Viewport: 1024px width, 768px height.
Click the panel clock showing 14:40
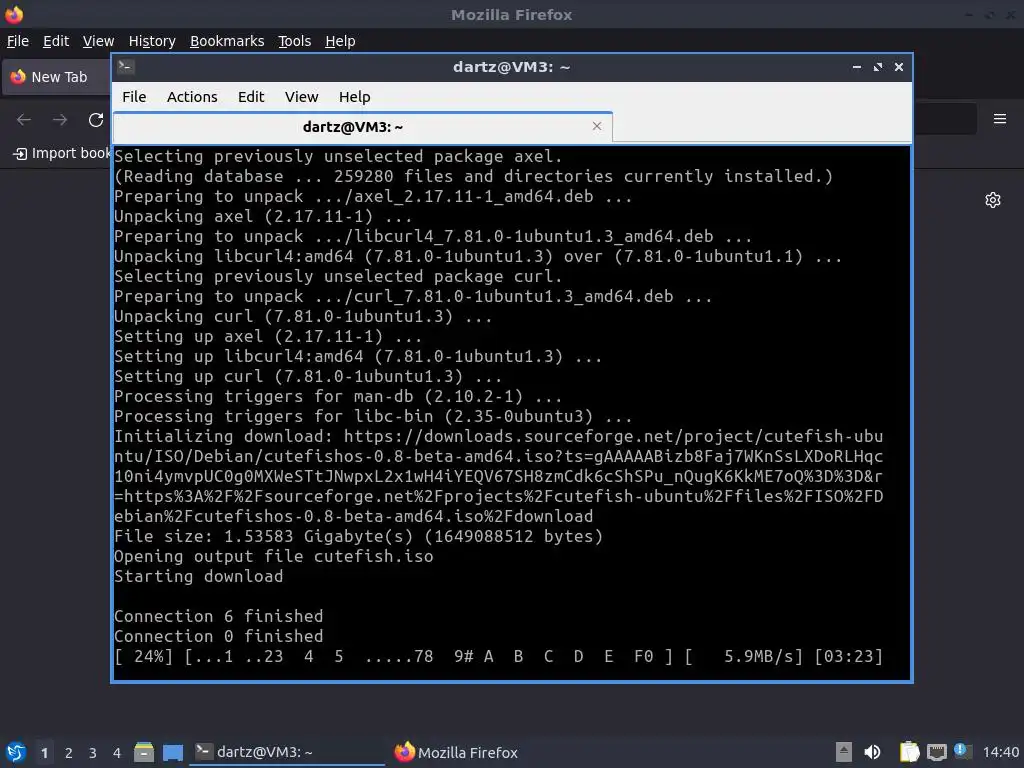1000,752
